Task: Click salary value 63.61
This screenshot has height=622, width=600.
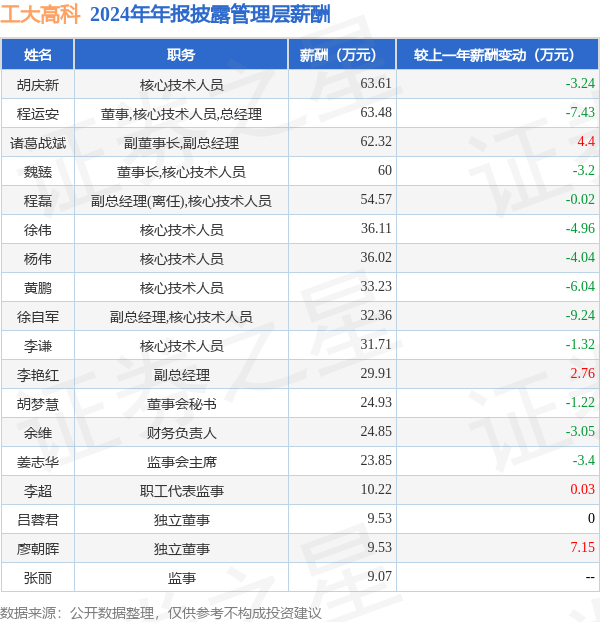Action: [x=376, y=83]
